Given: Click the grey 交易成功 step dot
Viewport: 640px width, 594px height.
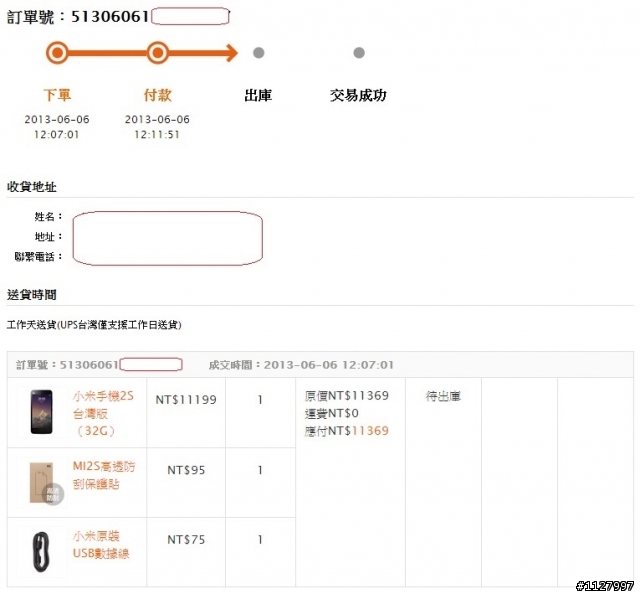Looking at the screenshot, I should [x=359, y=53].
